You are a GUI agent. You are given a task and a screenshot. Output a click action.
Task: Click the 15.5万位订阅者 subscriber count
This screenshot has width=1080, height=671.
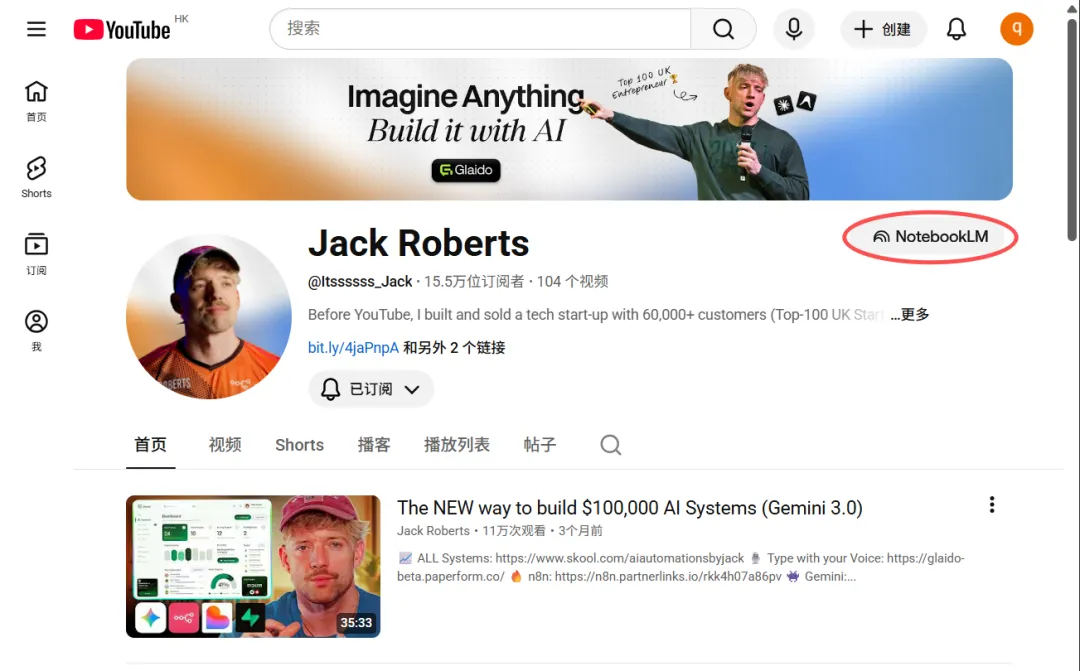pyautogui.click(x=474, y=282)
